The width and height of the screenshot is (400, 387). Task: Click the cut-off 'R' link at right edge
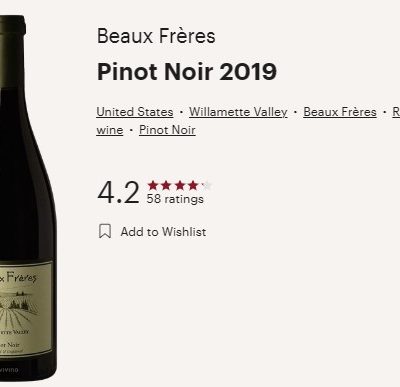396,112
